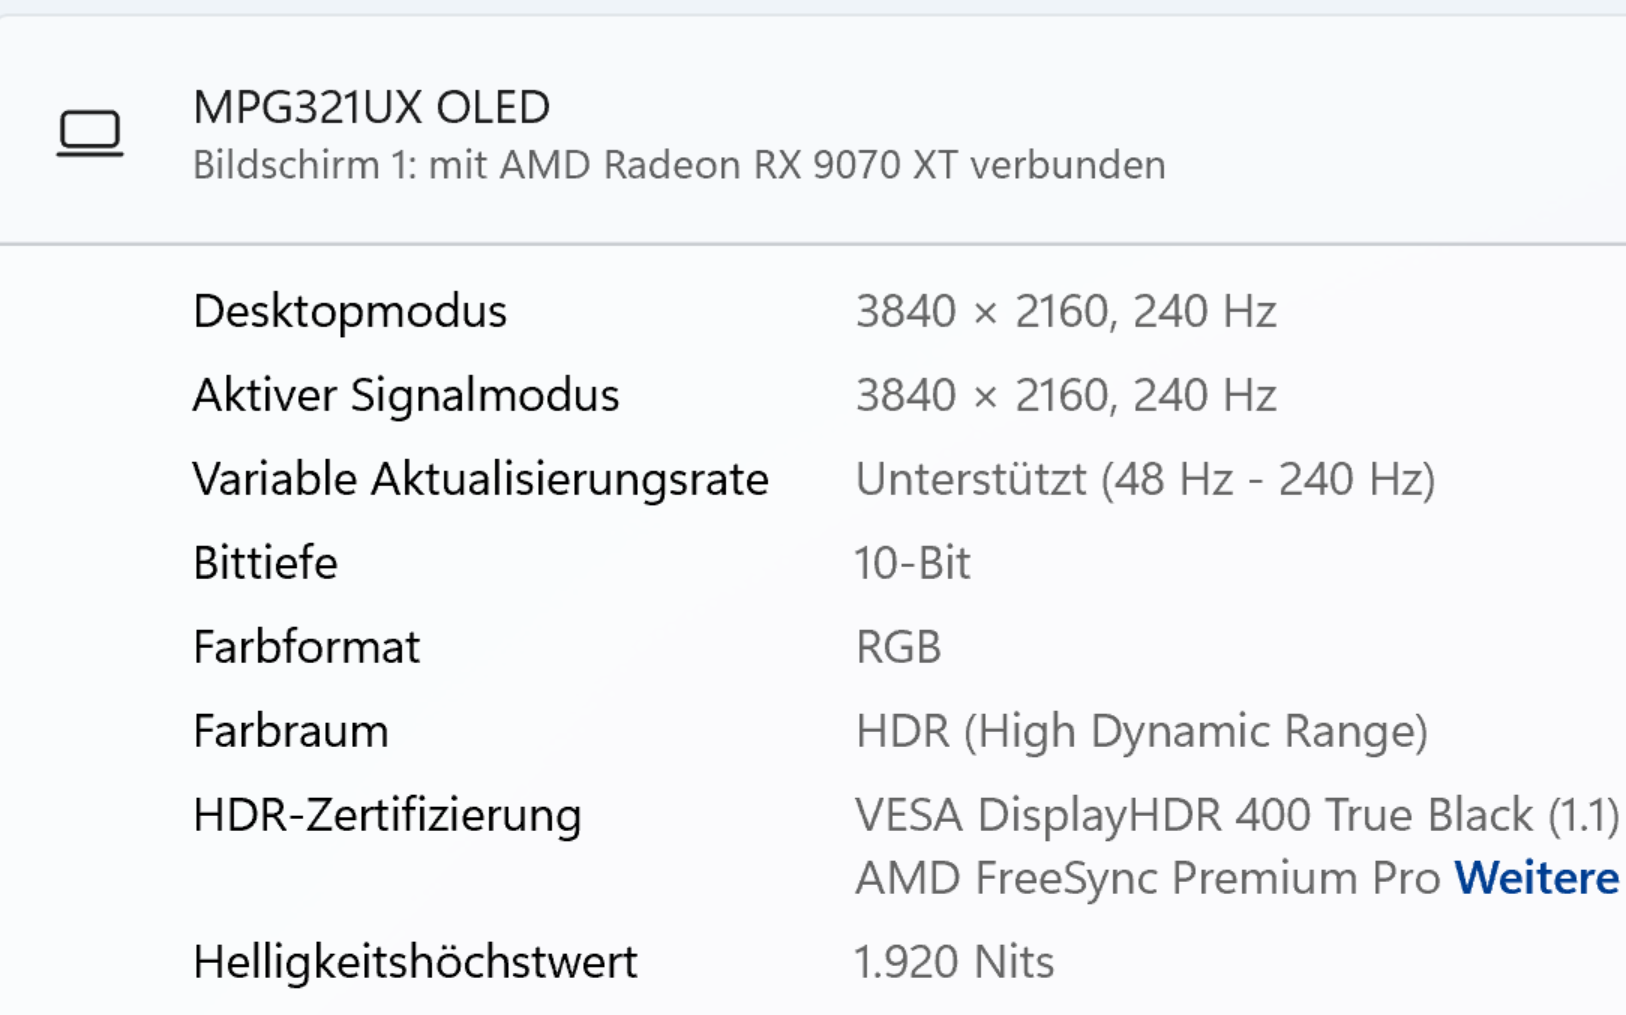Viewport: 1626px width, 1015px height.
Task: Click the Desktopmodus resolution value 3840 × 2160
Action: pos(988,311)
